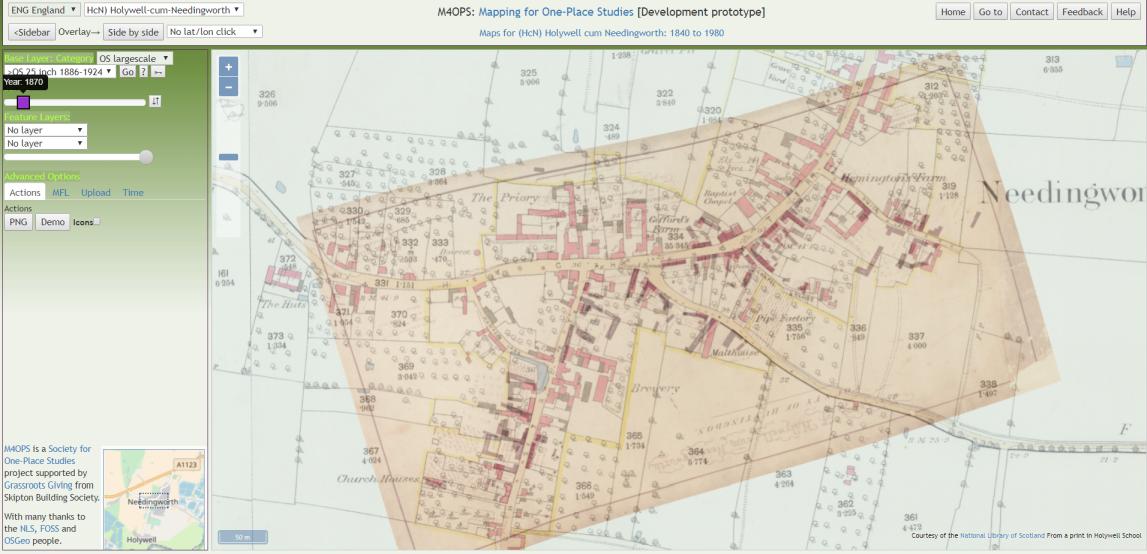Switch to the Upload tab
The width and height of the screenshot is (1147, 554).
pyautogui.click(x=96, y=192)
